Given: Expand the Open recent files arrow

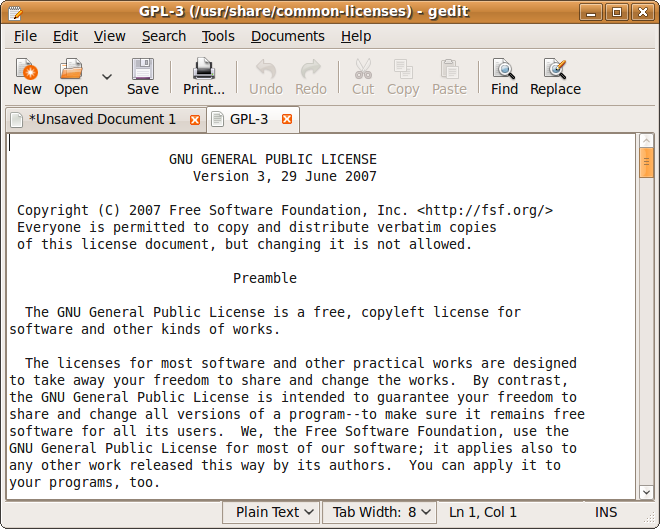Looking at the screenshot, I should click(x=107, y=75).
